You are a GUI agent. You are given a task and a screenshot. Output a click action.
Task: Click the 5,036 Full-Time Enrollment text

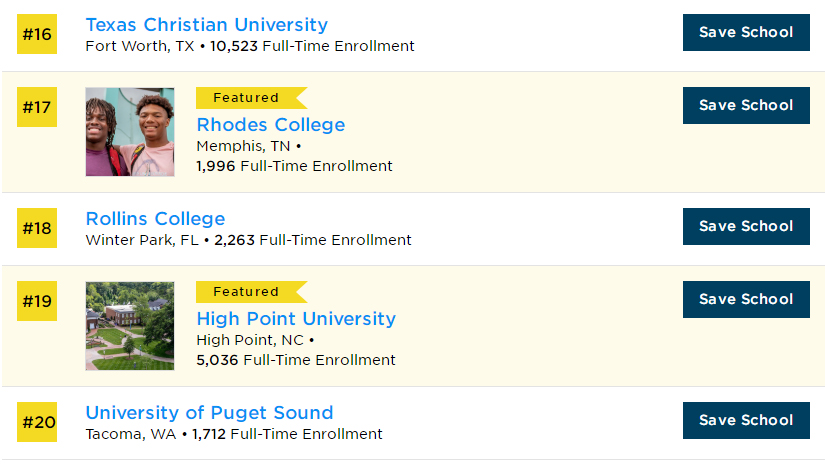click(295, 360)
